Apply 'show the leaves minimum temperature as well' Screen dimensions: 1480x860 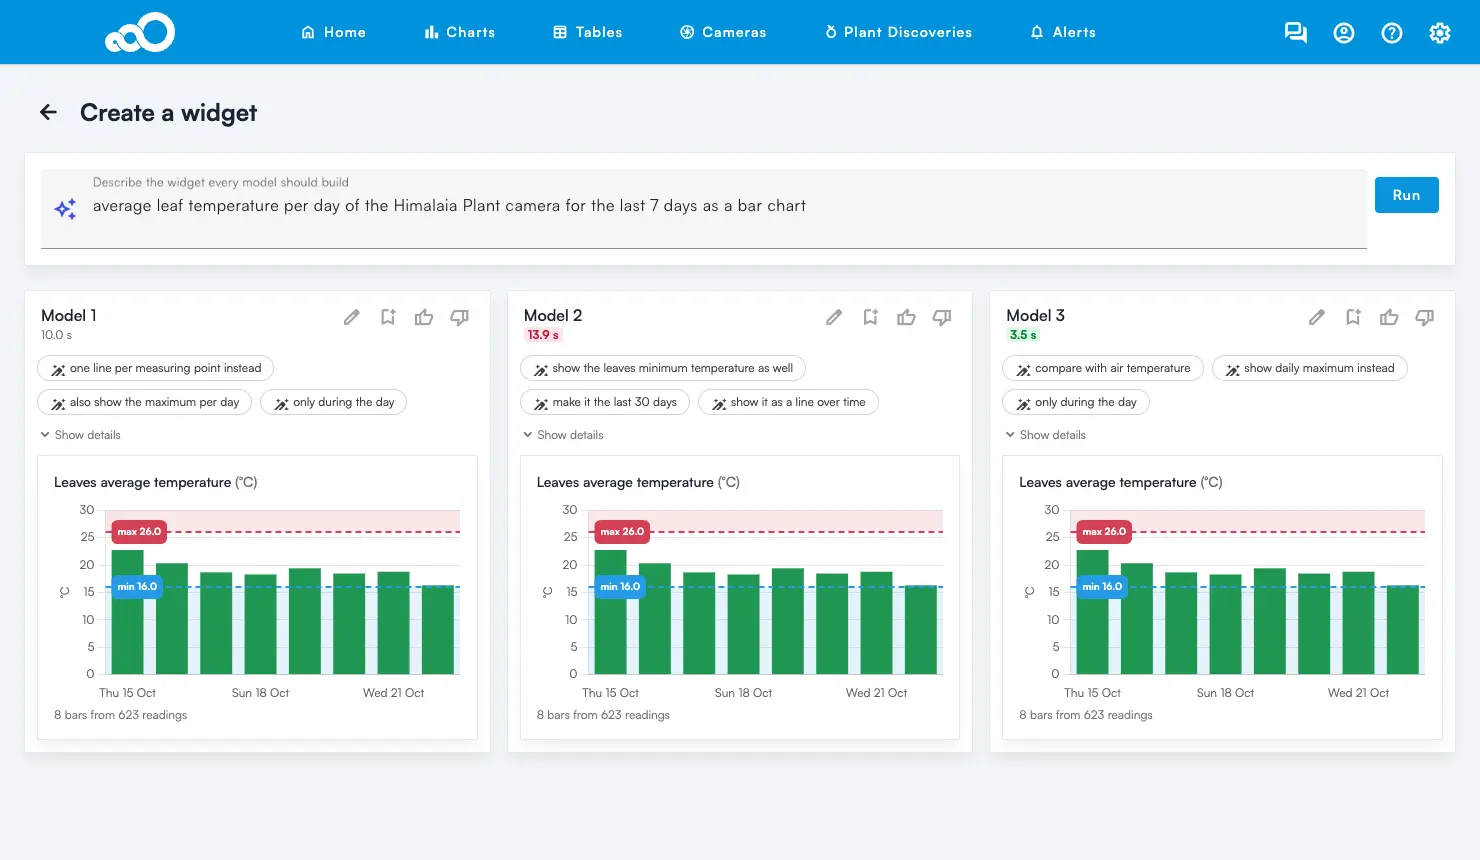(x=662, y=368)
